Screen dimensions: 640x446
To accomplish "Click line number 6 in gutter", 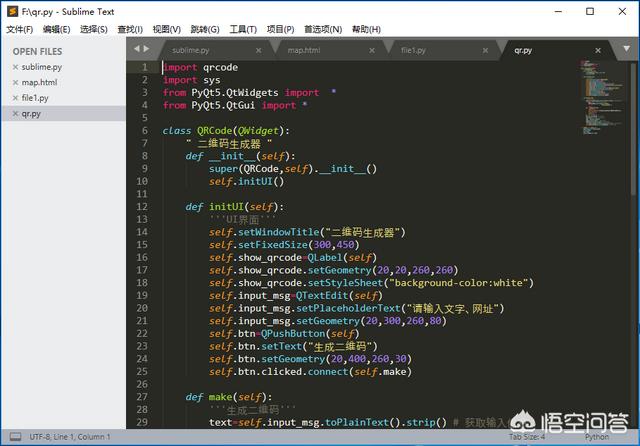I will [144, 131].
